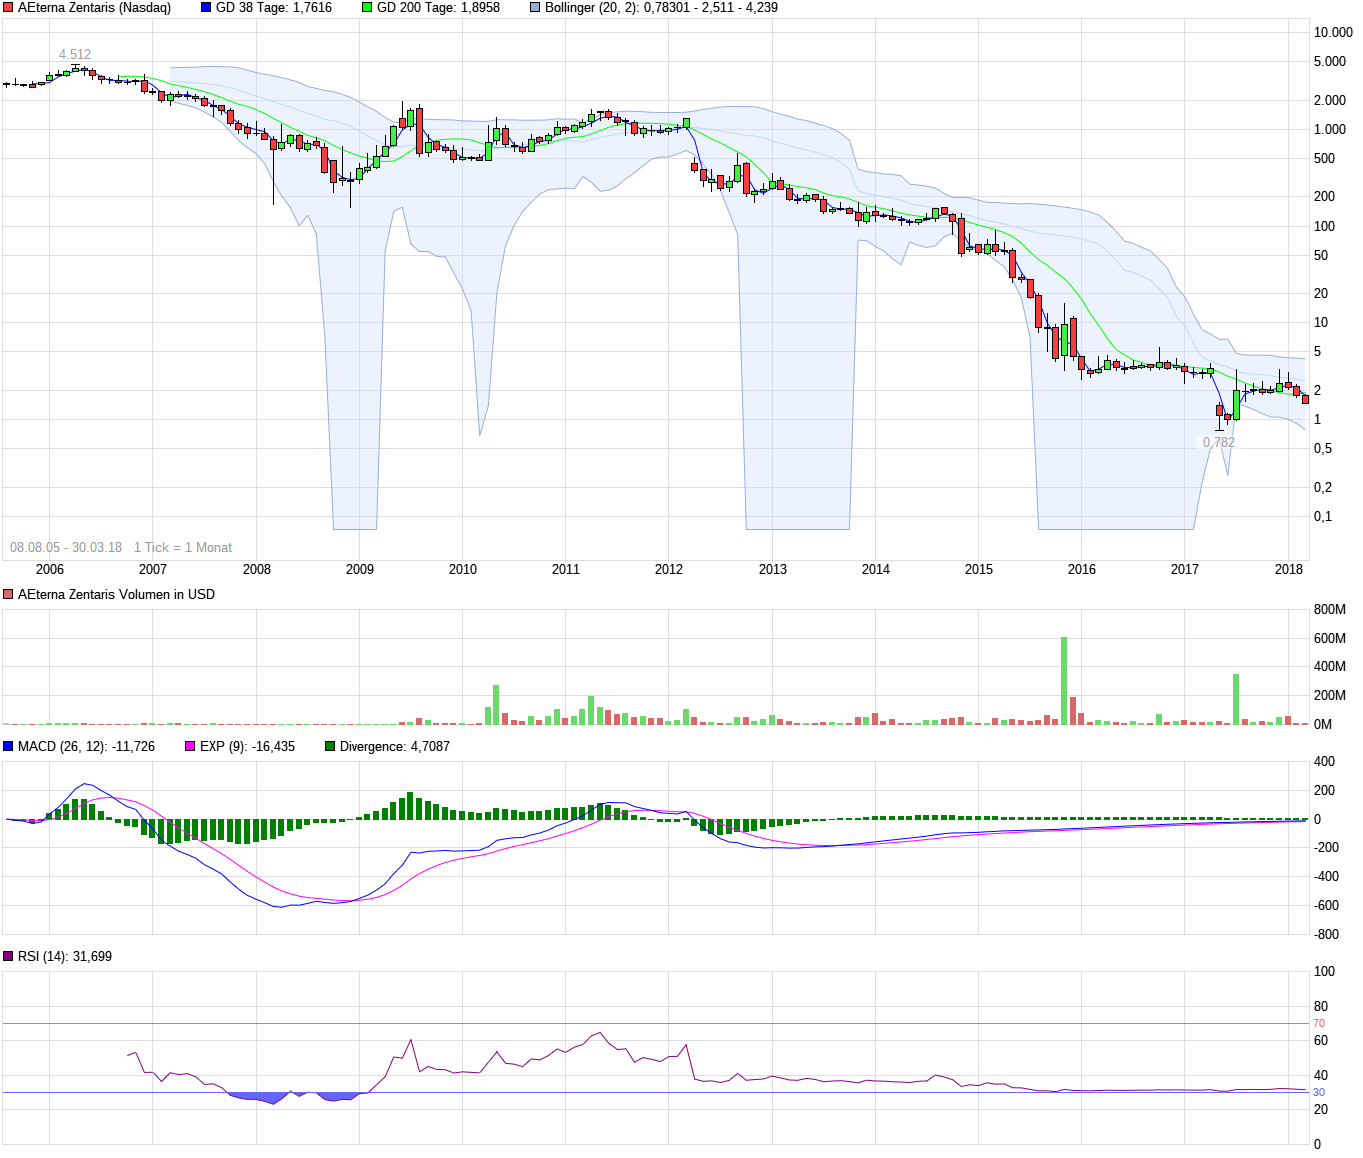Select the 'AEterna Zentaris (Nasdaq)' title label

(94, 8)
